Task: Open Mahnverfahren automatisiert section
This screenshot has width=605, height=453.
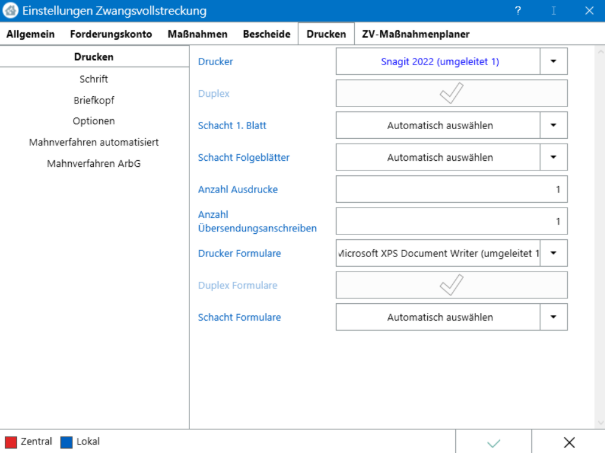Action: [94, 142]
